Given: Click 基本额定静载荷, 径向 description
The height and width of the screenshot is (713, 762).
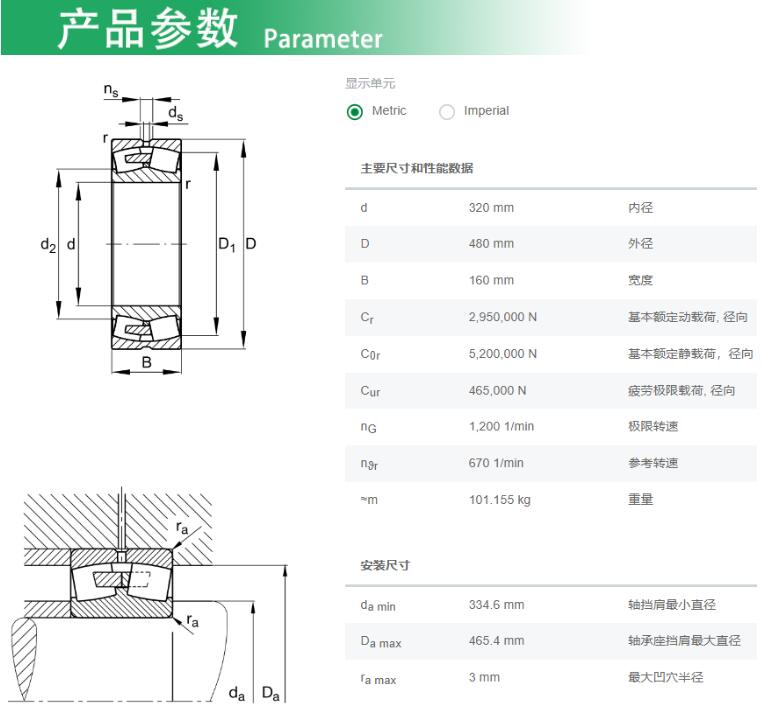Looking at the screenshot, I should click(x=690, y=353).
